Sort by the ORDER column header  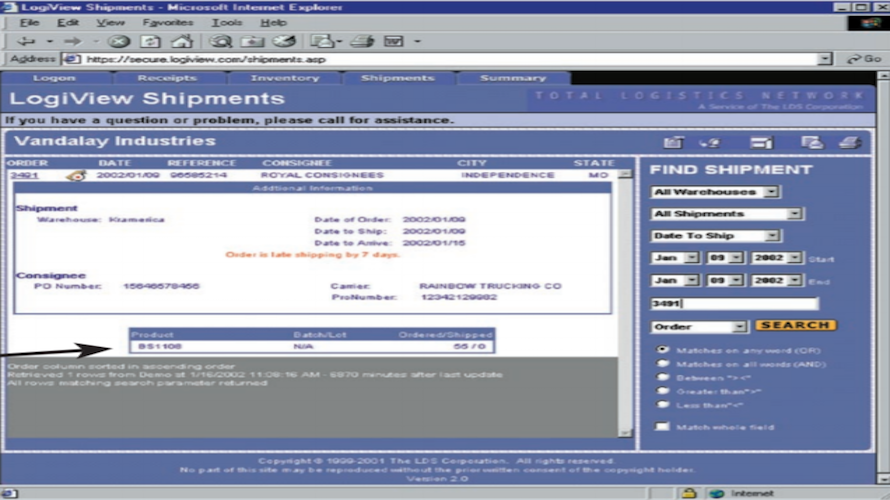(x=27, y=163)
